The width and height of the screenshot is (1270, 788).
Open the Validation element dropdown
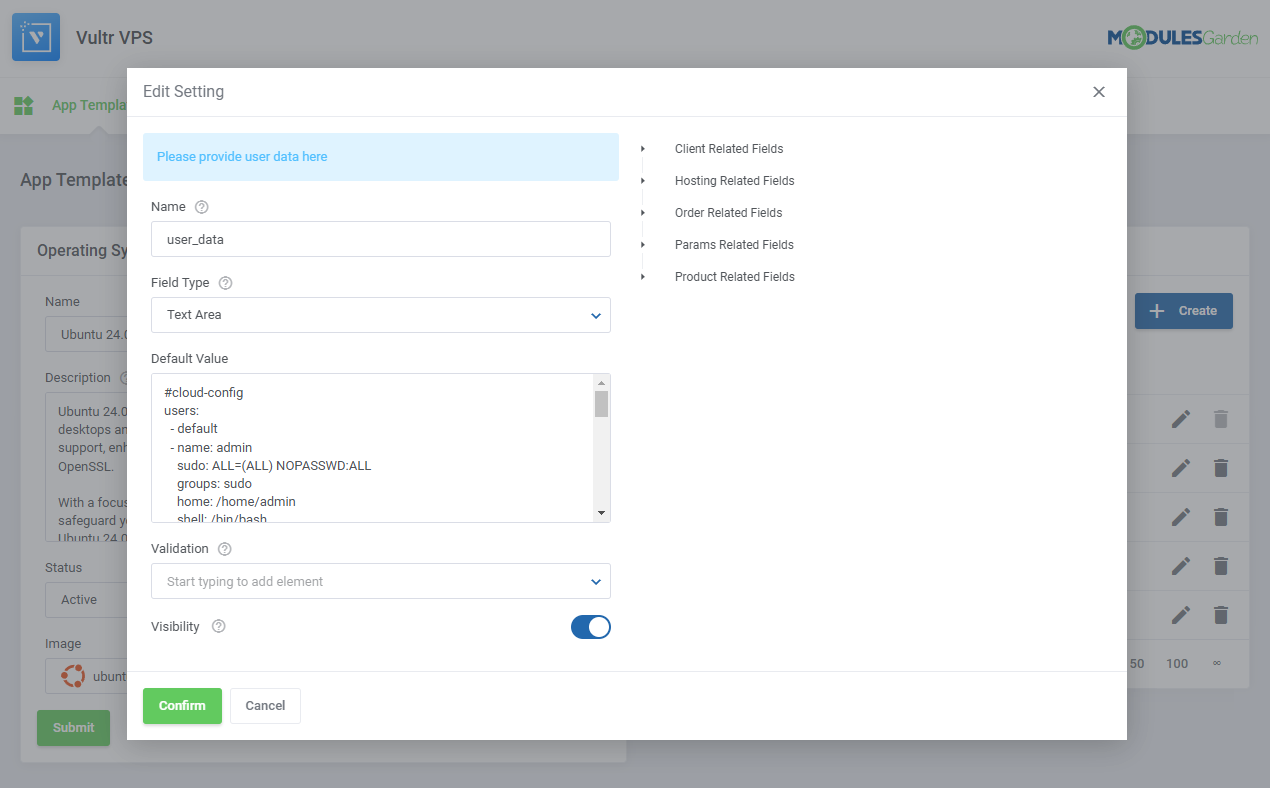point(380,581)
